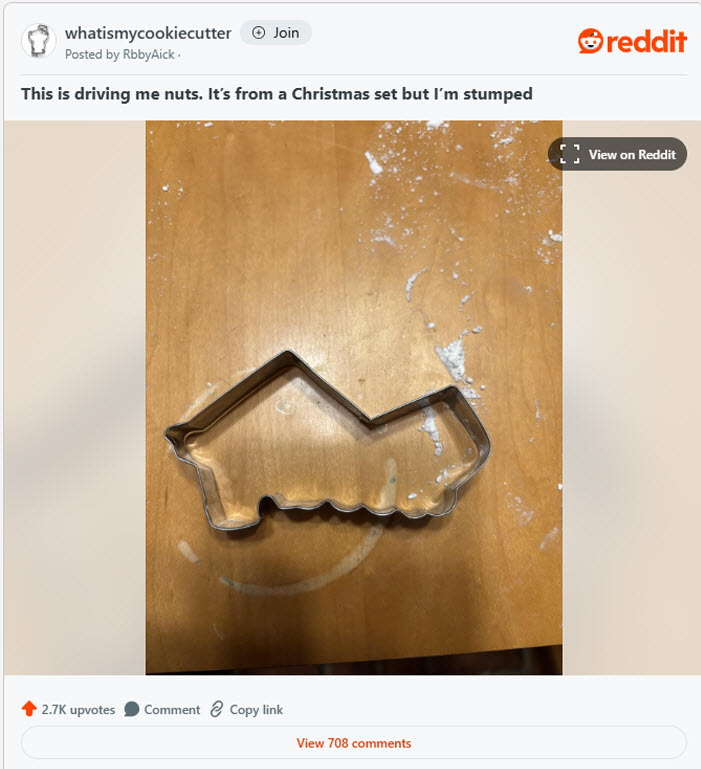This screenshot has height=769, width=701.
Task: Click the reddit wordmark text
Action: 647,42
